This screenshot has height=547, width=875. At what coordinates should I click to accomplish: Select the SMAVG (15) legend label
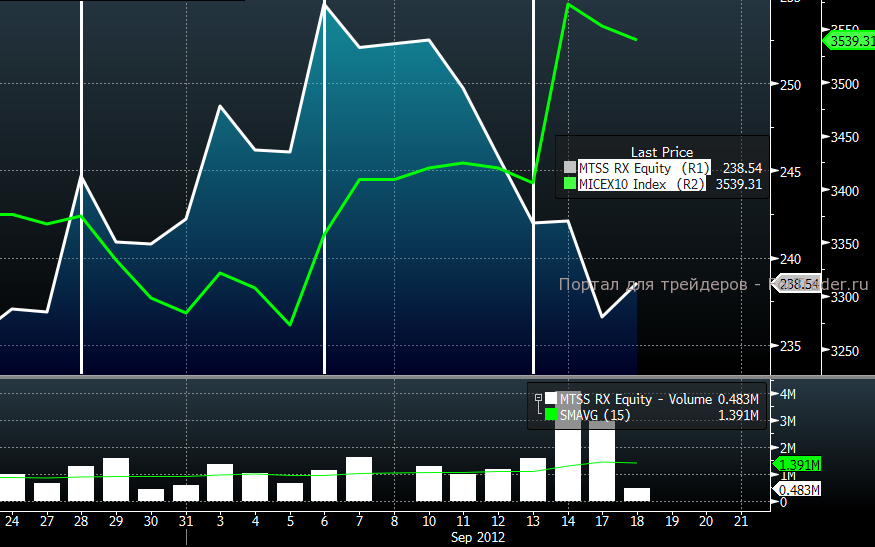pyautogui.click(x=595, y=415)
